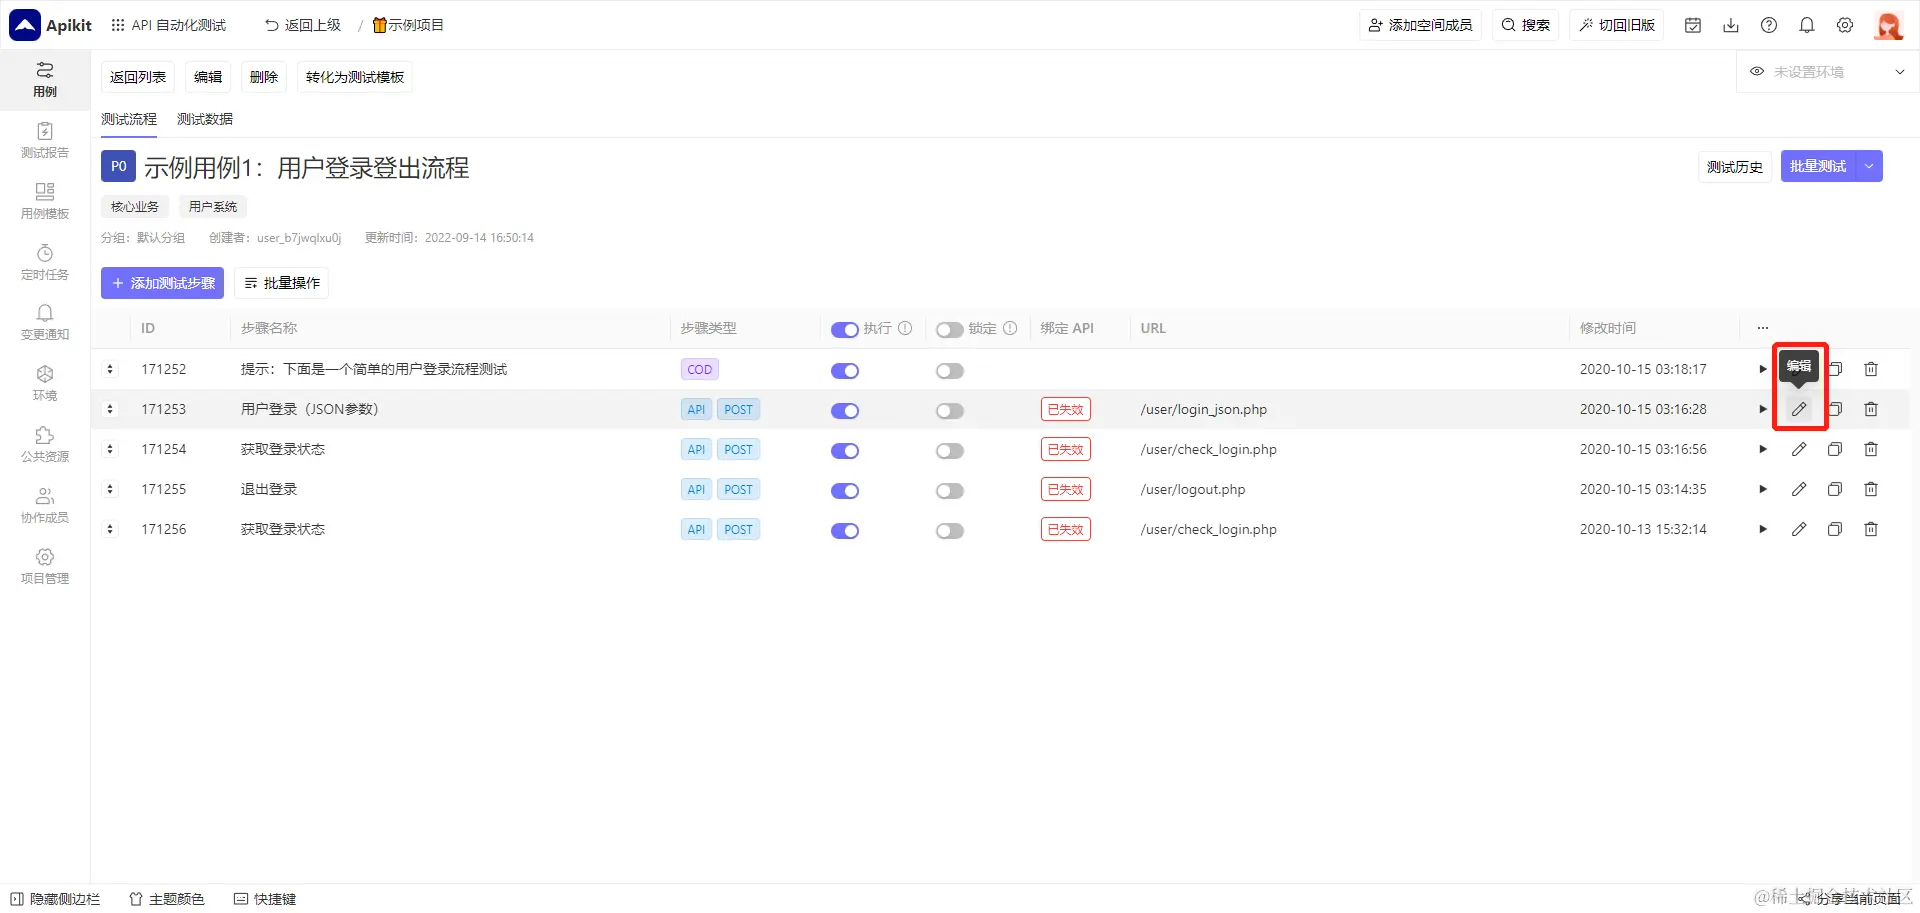The image size is (1920, 913).
Task: Copy step 171256 with the duplicate icon
Action: 1835,529
